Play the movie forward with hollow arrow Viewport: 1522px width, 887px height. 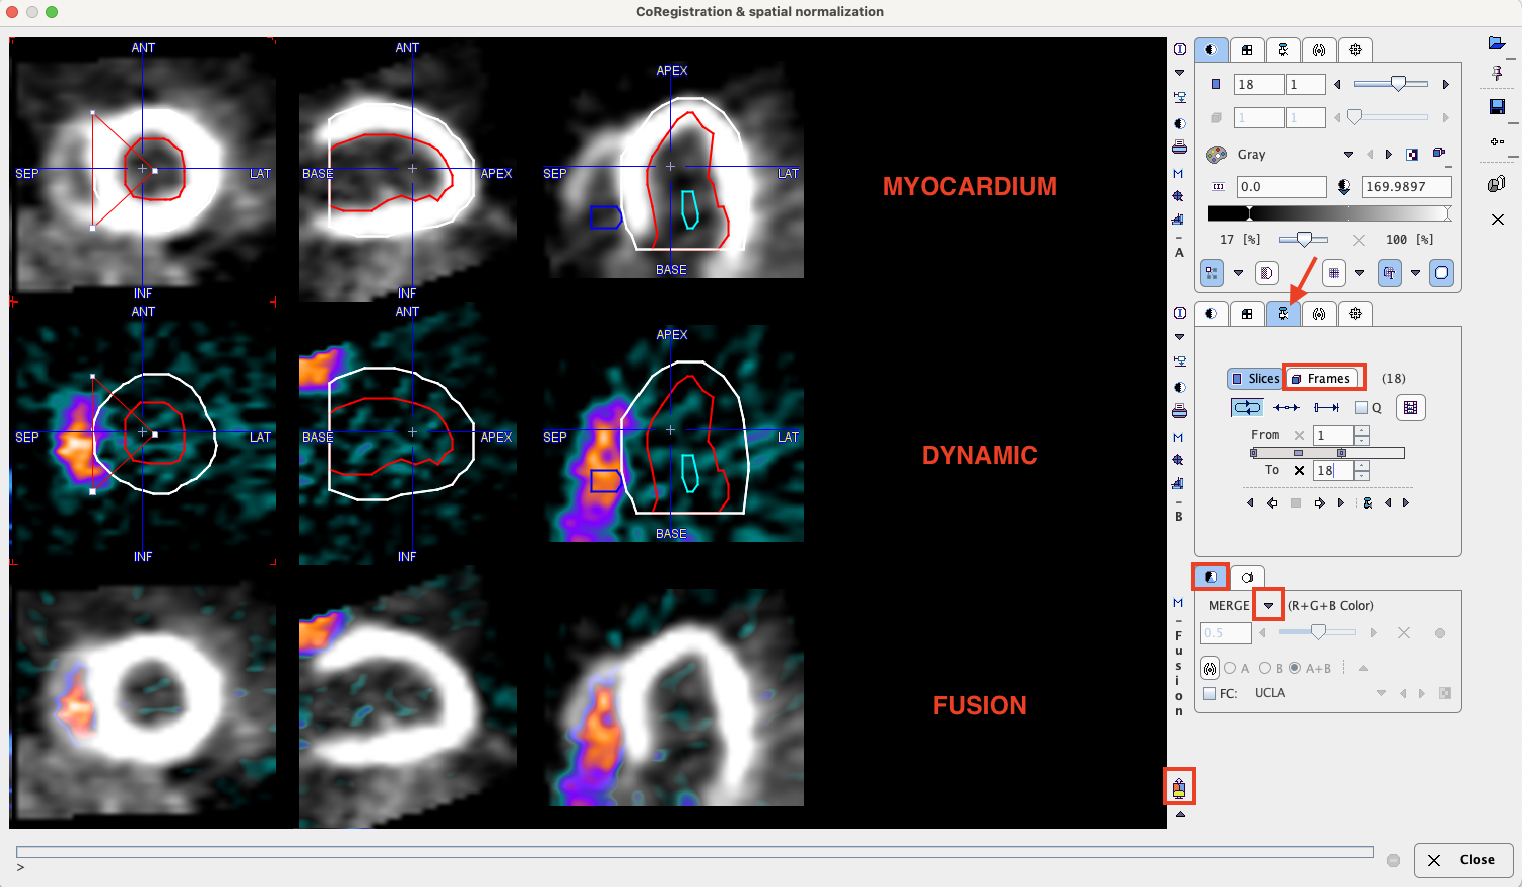pos(1320,503)
